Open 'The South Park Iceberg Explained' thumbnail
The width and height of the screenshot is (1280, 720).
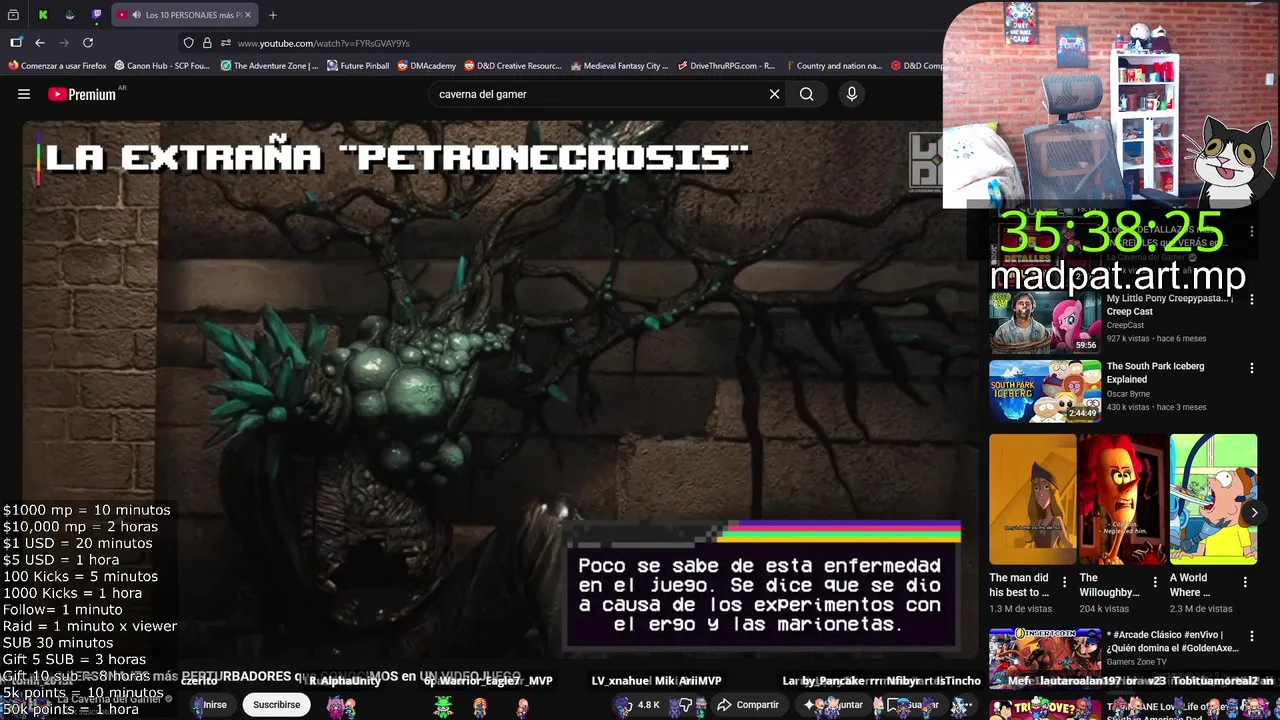click(x=1045, y=391)
